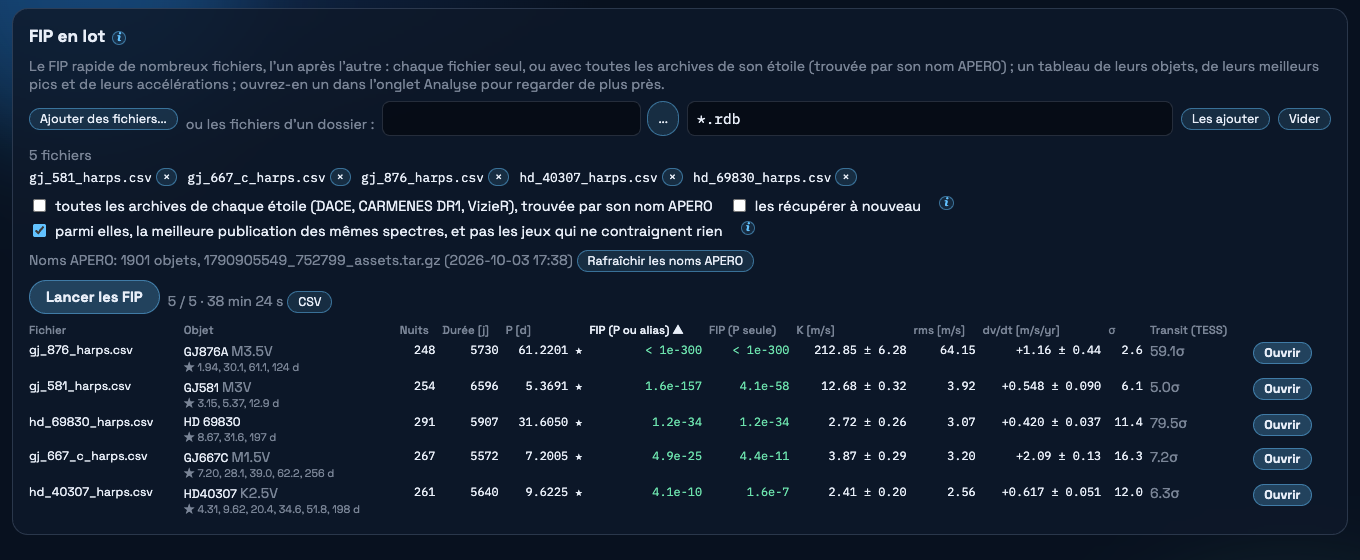Open the gj_876_harps.csv row with Ouvrir
The width and height of the screenshot is (1360, 560).
[1282, 353]
